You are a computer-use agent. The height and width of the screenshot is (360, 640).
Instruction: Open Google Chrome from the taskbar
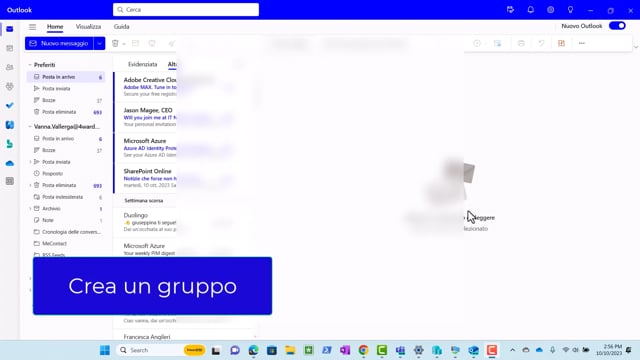pos(363,350)
